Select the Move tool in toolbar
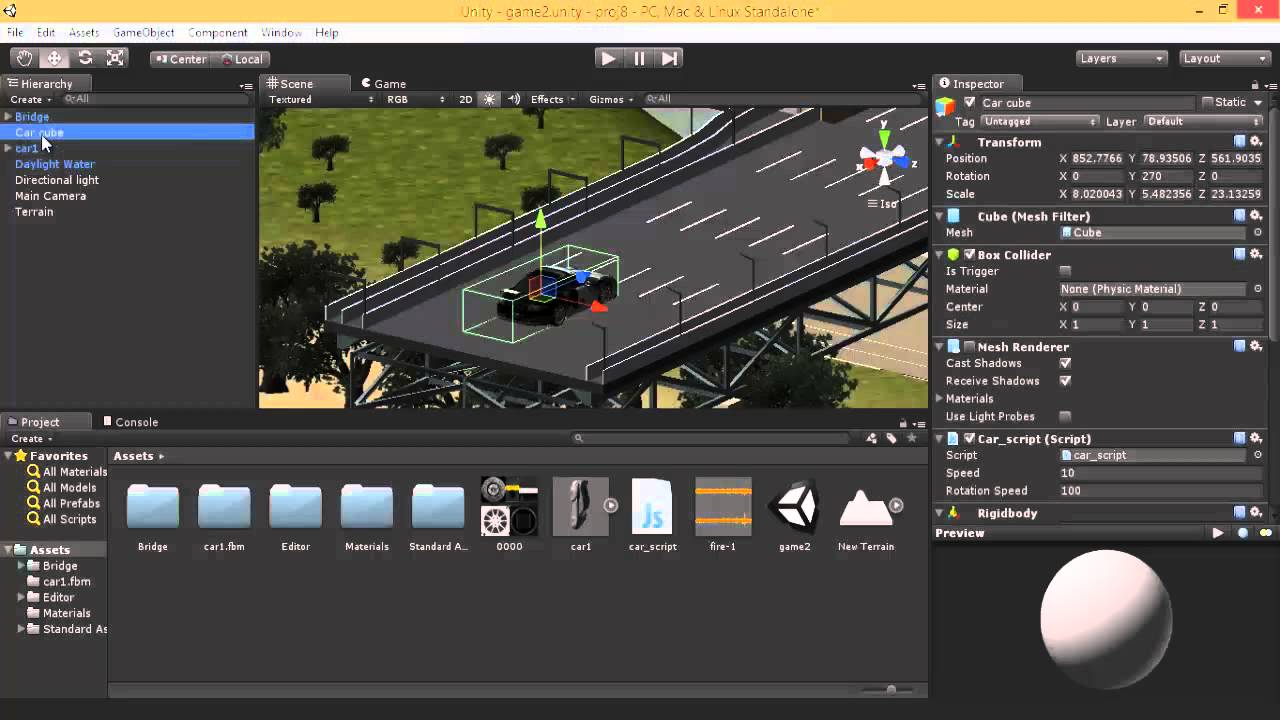 (55, 59)
